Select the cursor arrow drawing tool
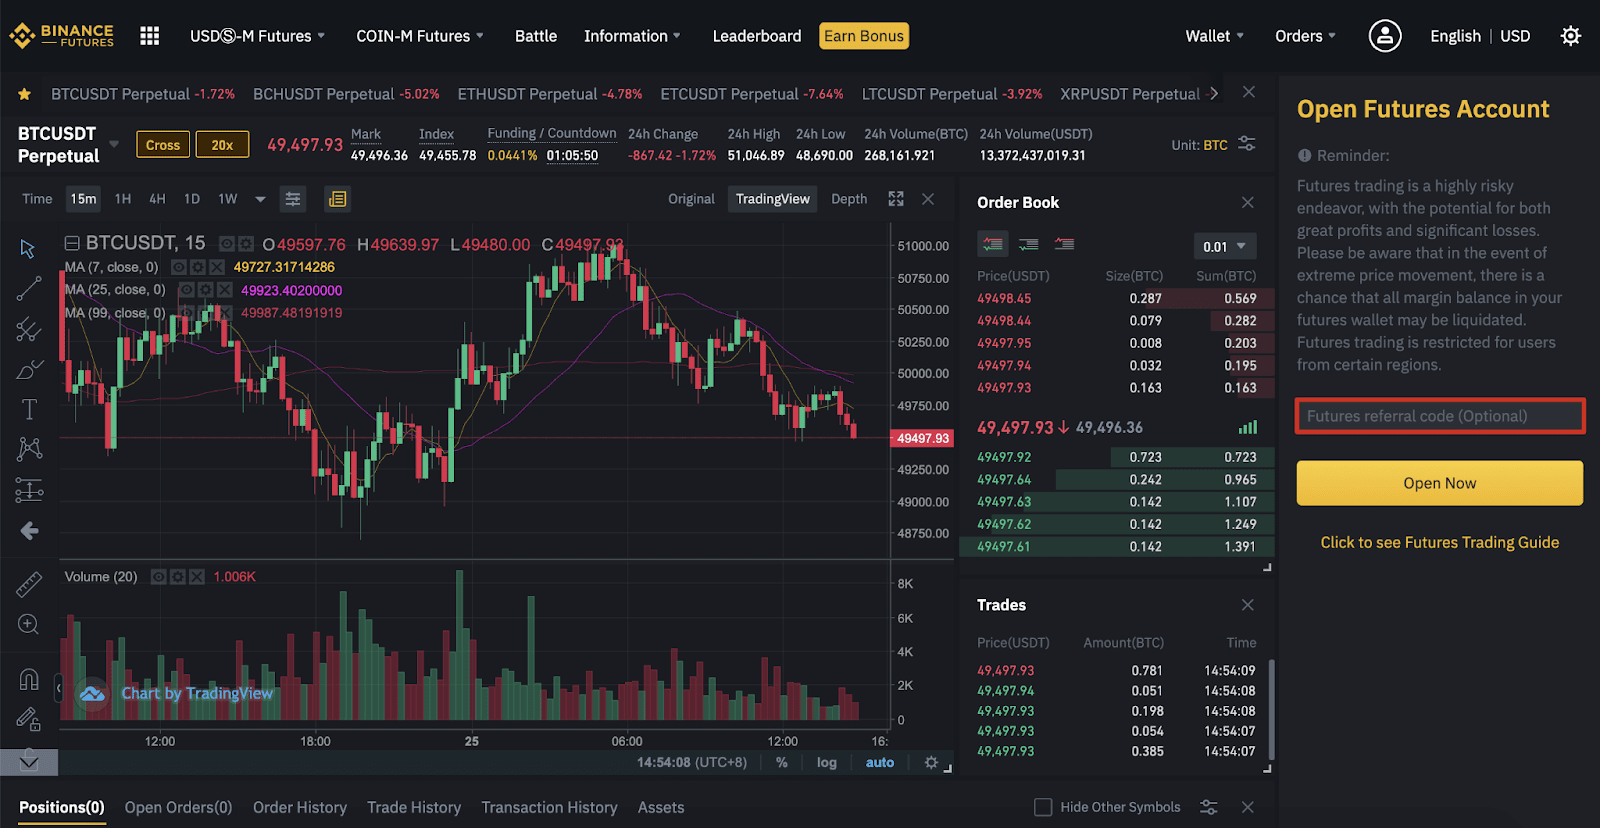Viewport: 1600px width, 828px height. click(x=28, y=248)
